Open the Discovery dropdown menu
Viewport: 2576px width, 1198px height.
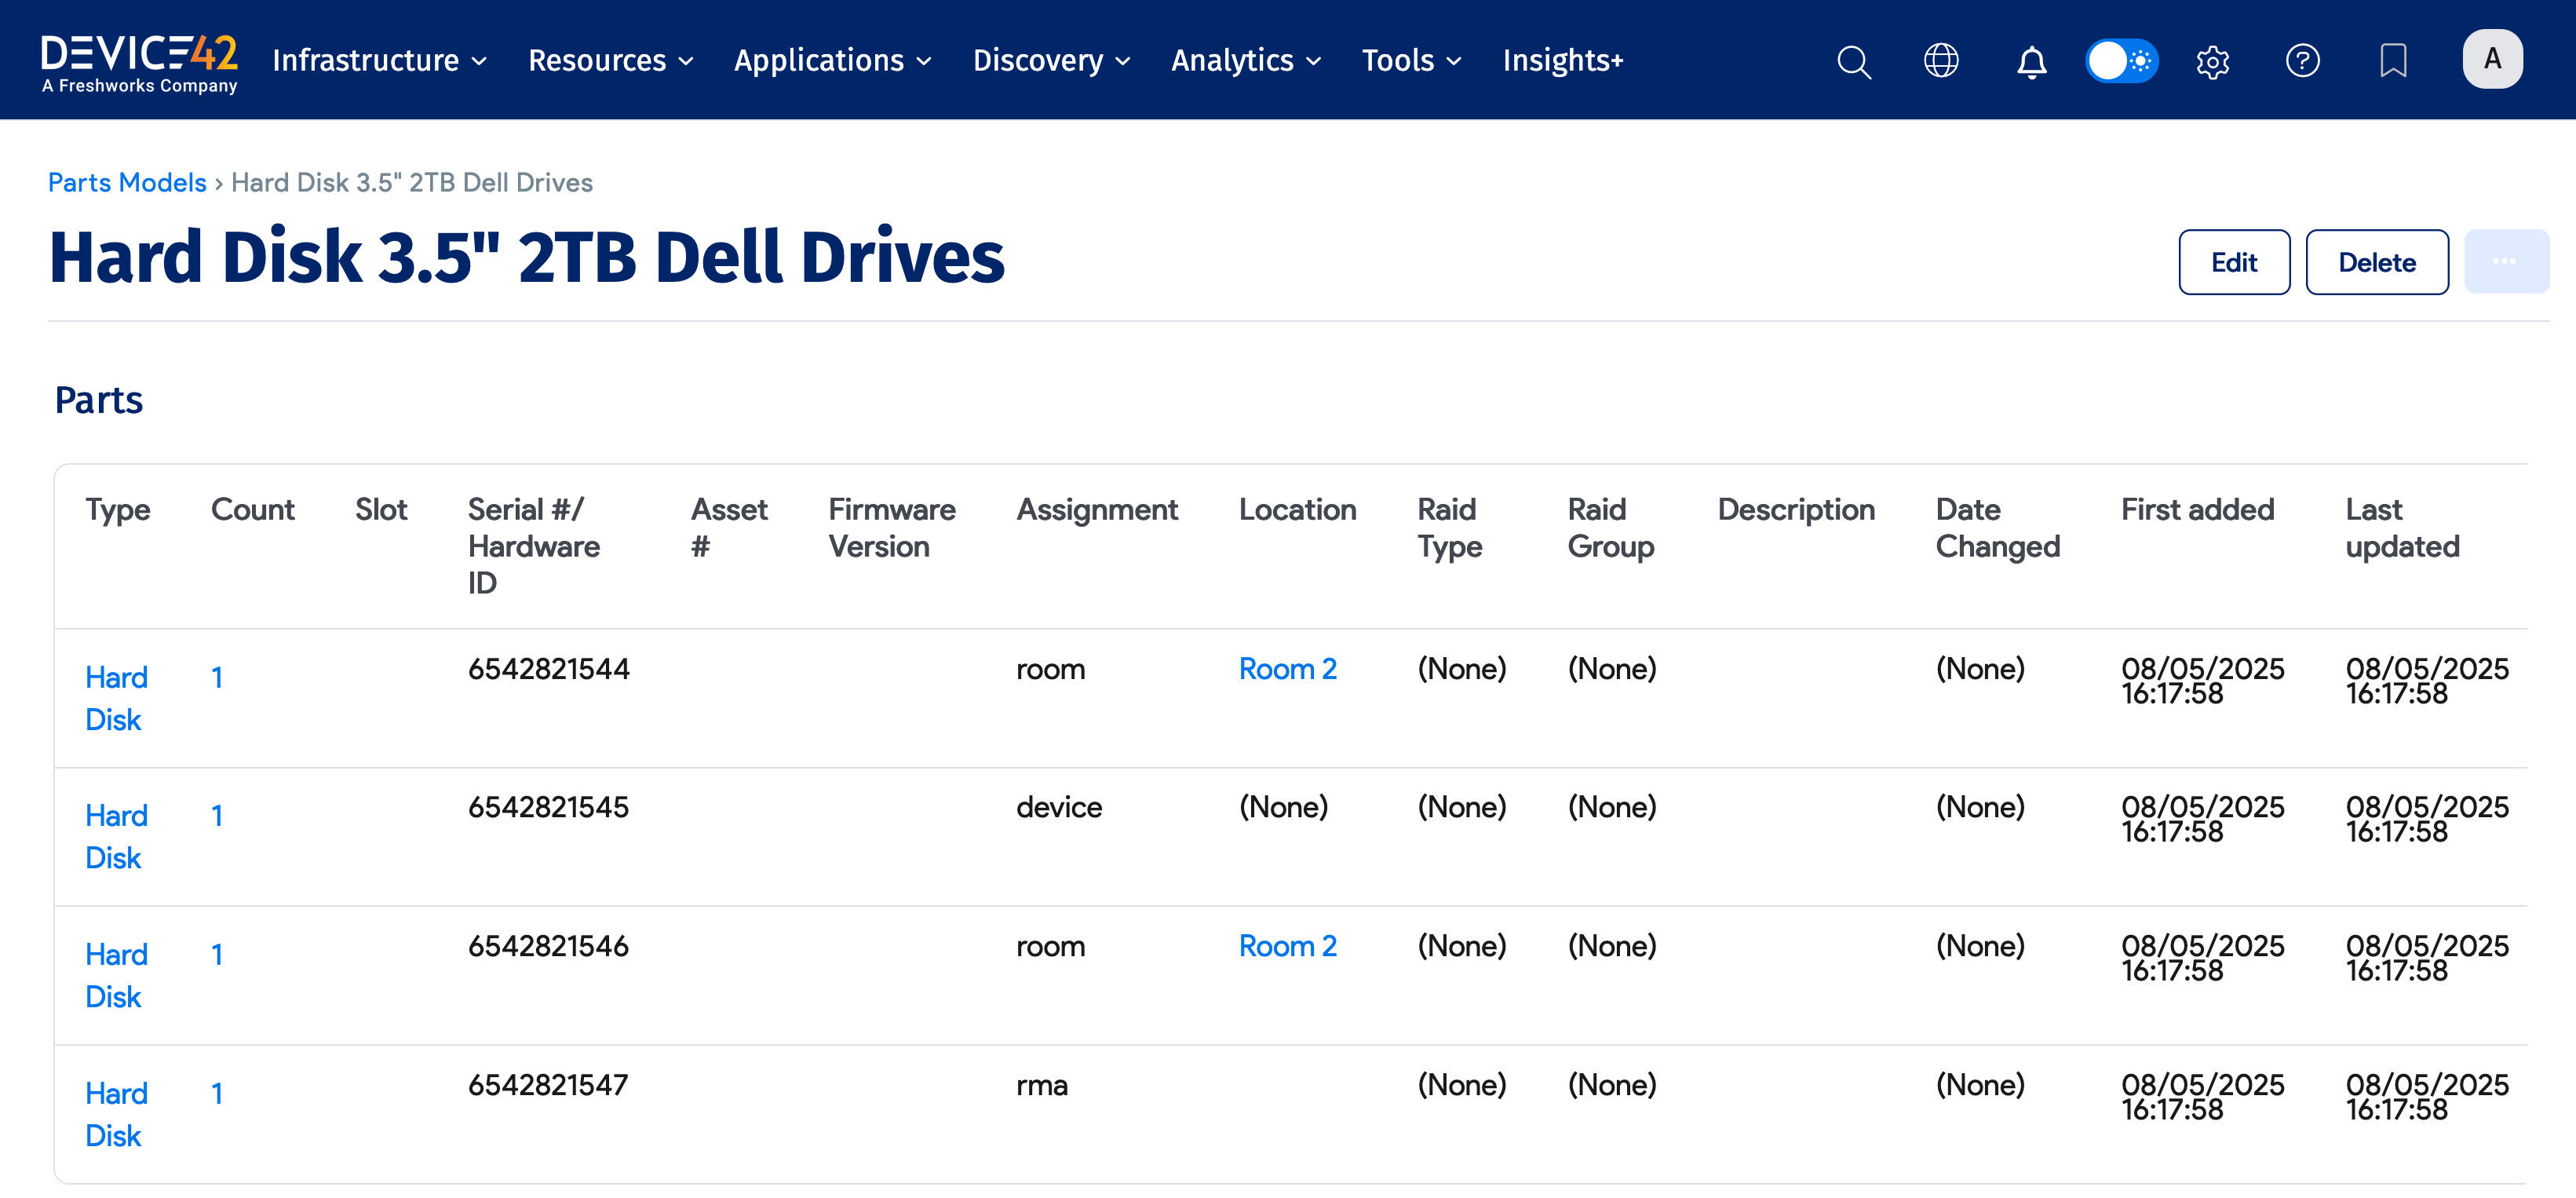1051,61
